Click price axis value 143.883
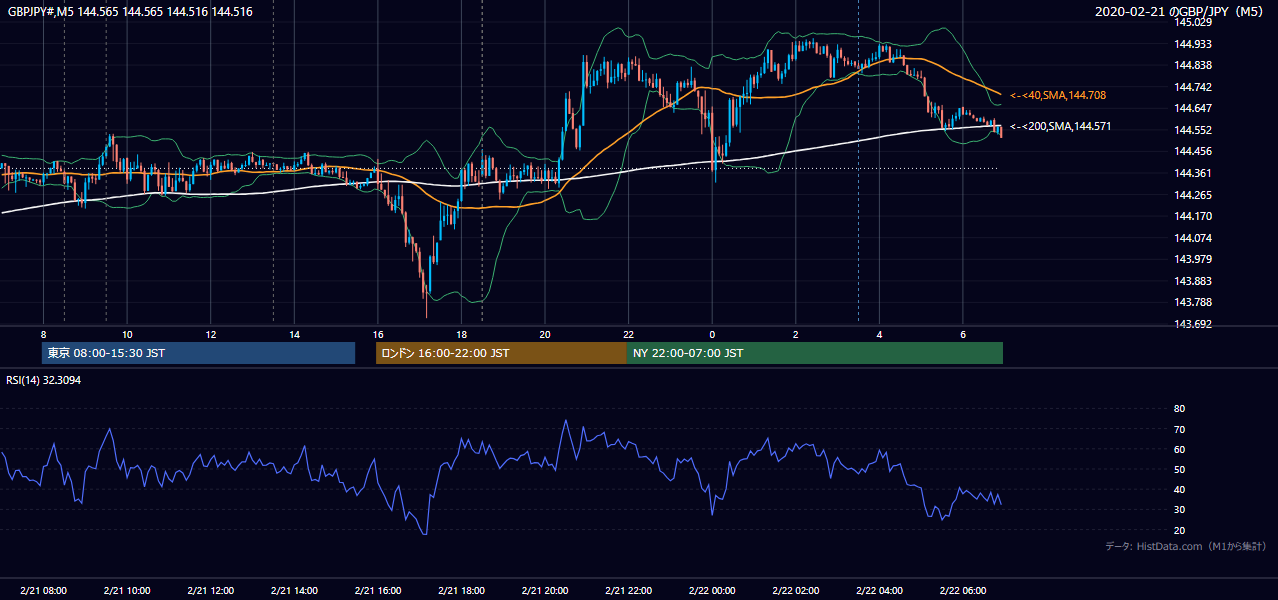 [1193, 281]
